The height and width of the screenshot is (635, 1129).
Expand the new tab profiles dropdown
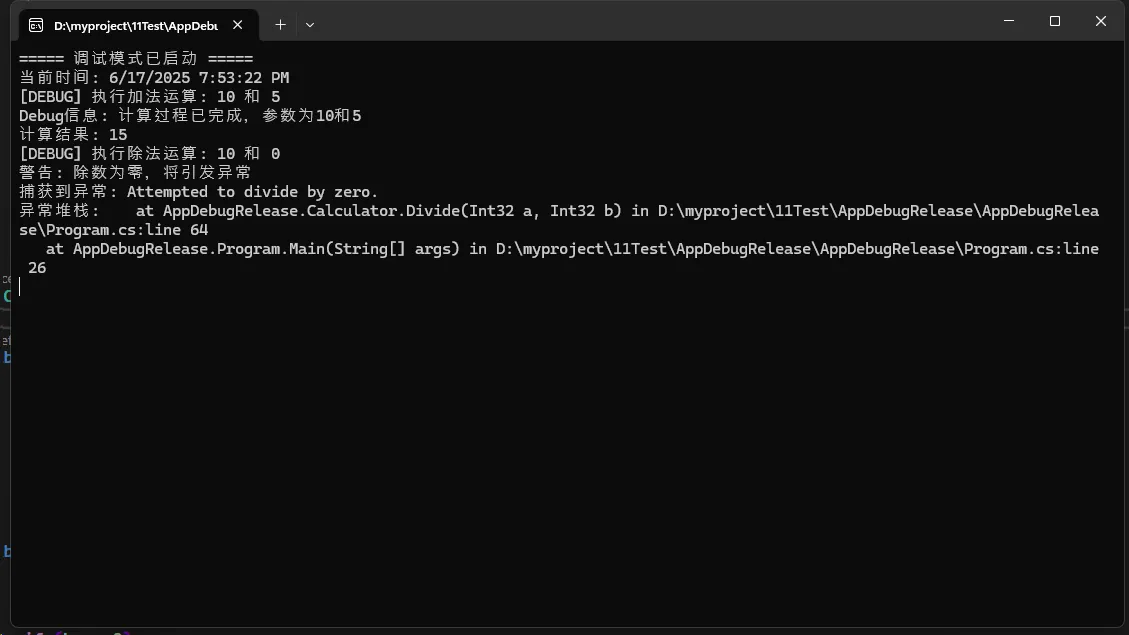pyautogui.click(x=310, y=25)
